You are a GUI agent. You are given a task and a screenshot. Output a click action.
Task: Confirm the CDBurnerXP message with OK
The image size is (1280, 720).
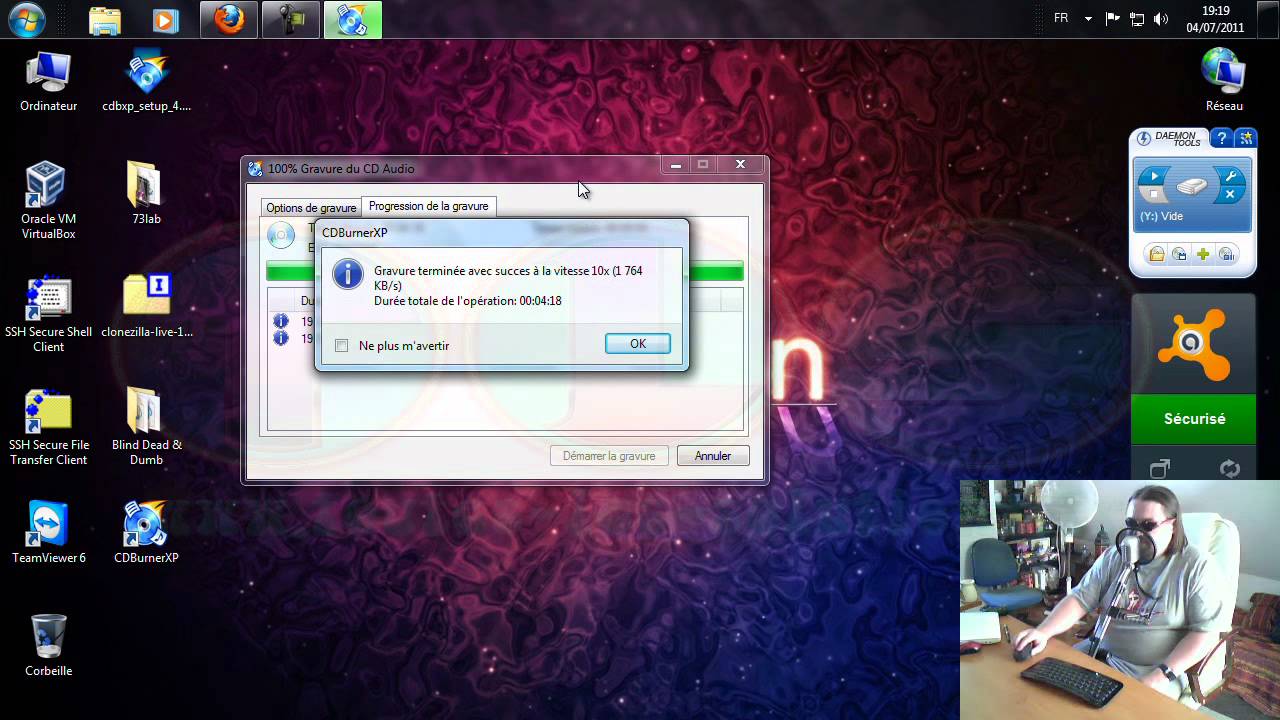pos(637,344)
